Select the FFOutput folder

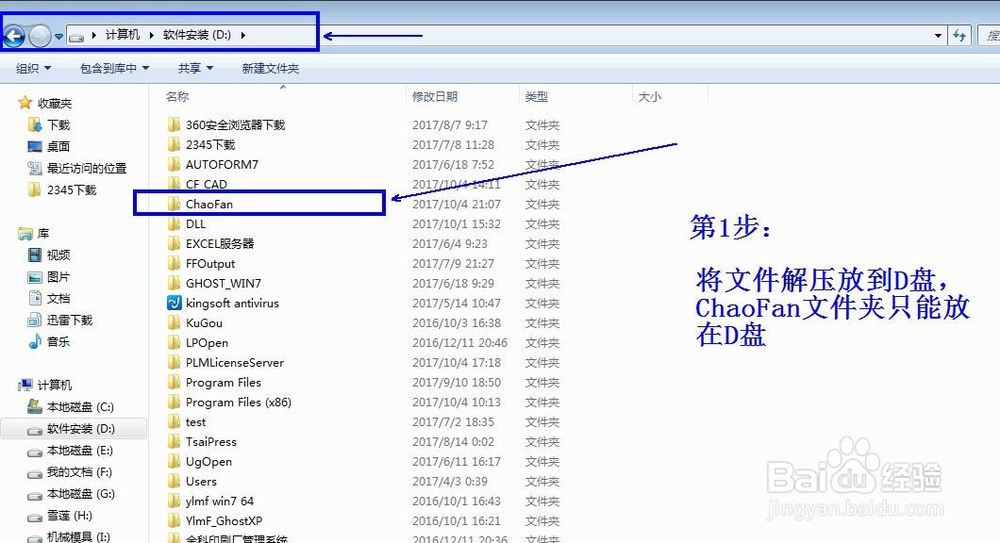point(210,263)
